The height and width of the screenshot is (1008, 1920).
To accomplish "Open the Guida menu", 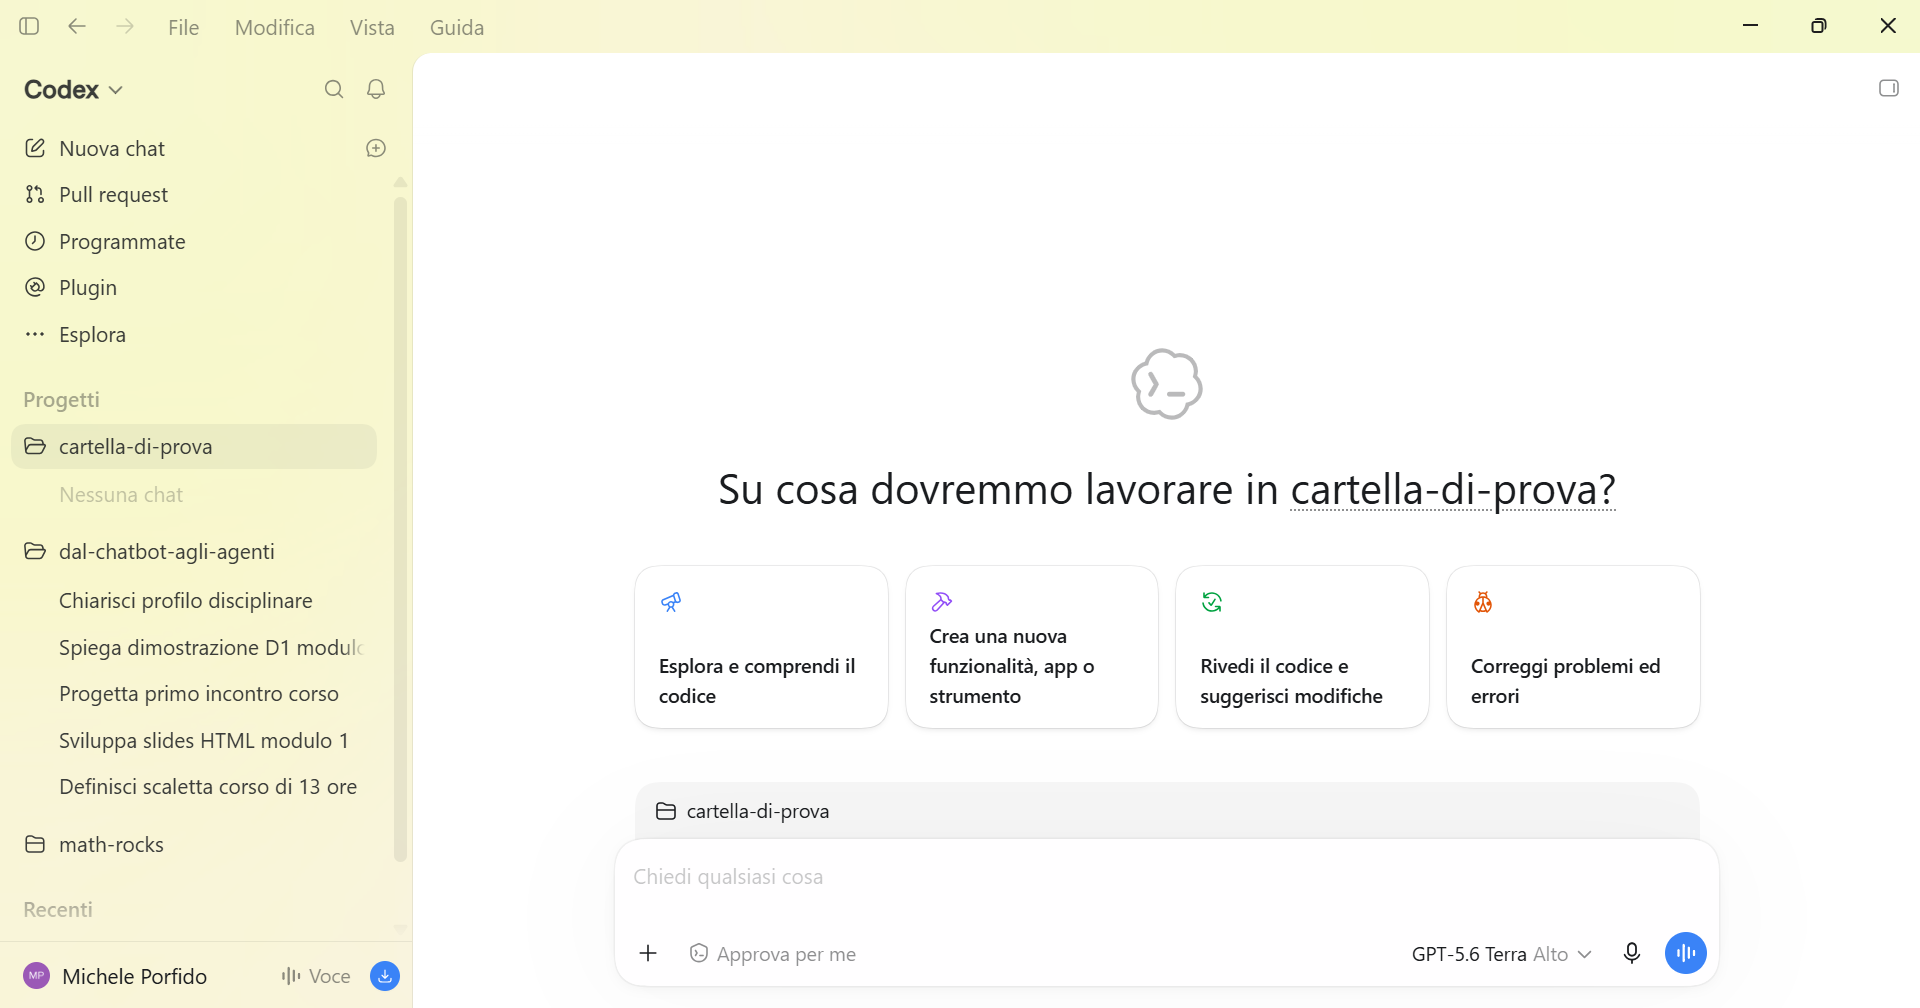I will pyautogui.click(x=457, y=28).
